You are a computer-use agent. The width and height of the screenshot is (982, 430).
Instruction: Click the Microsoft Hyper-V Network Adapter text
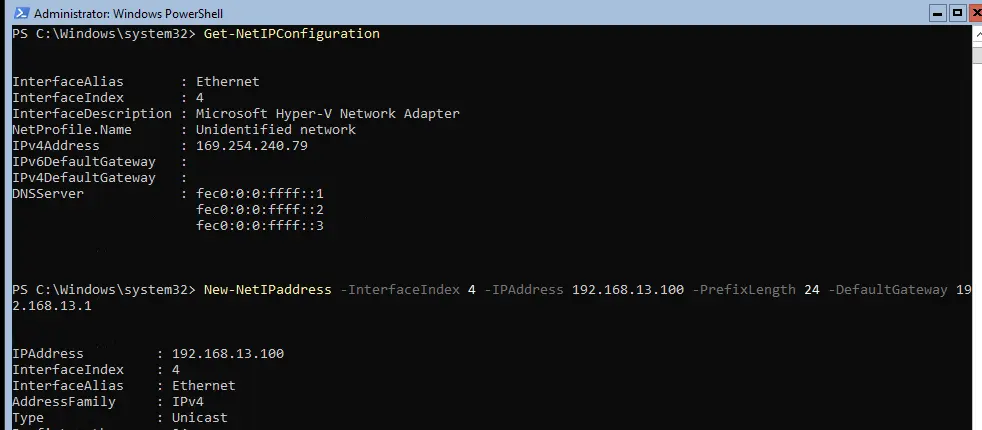tap(328, 114)
